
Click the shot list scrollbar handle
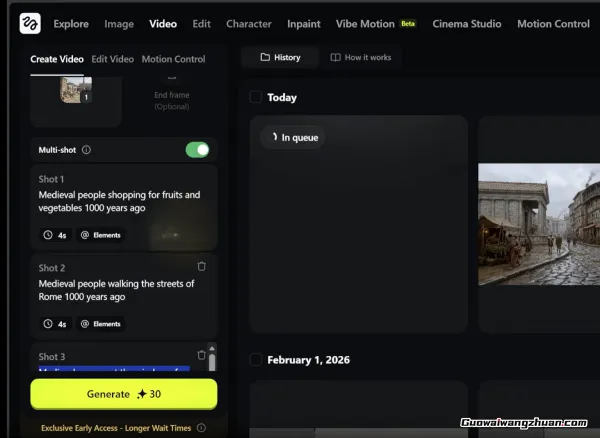[212, 357]
